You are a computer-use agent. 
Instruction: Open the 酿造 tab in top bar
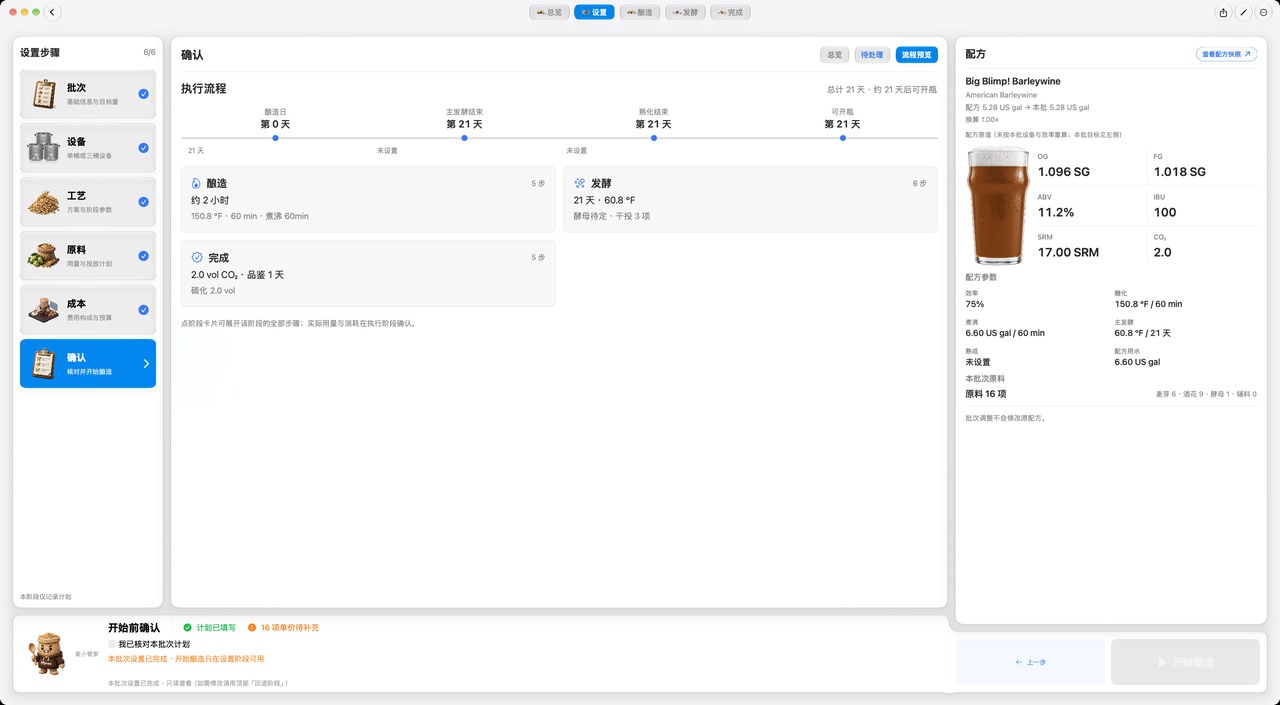640,13
